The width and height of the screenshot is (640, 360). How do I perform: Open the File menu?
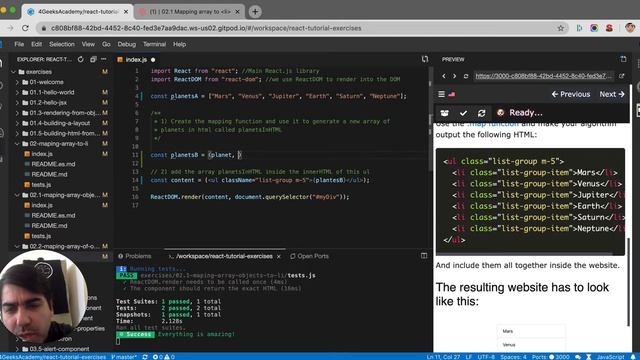19,44
